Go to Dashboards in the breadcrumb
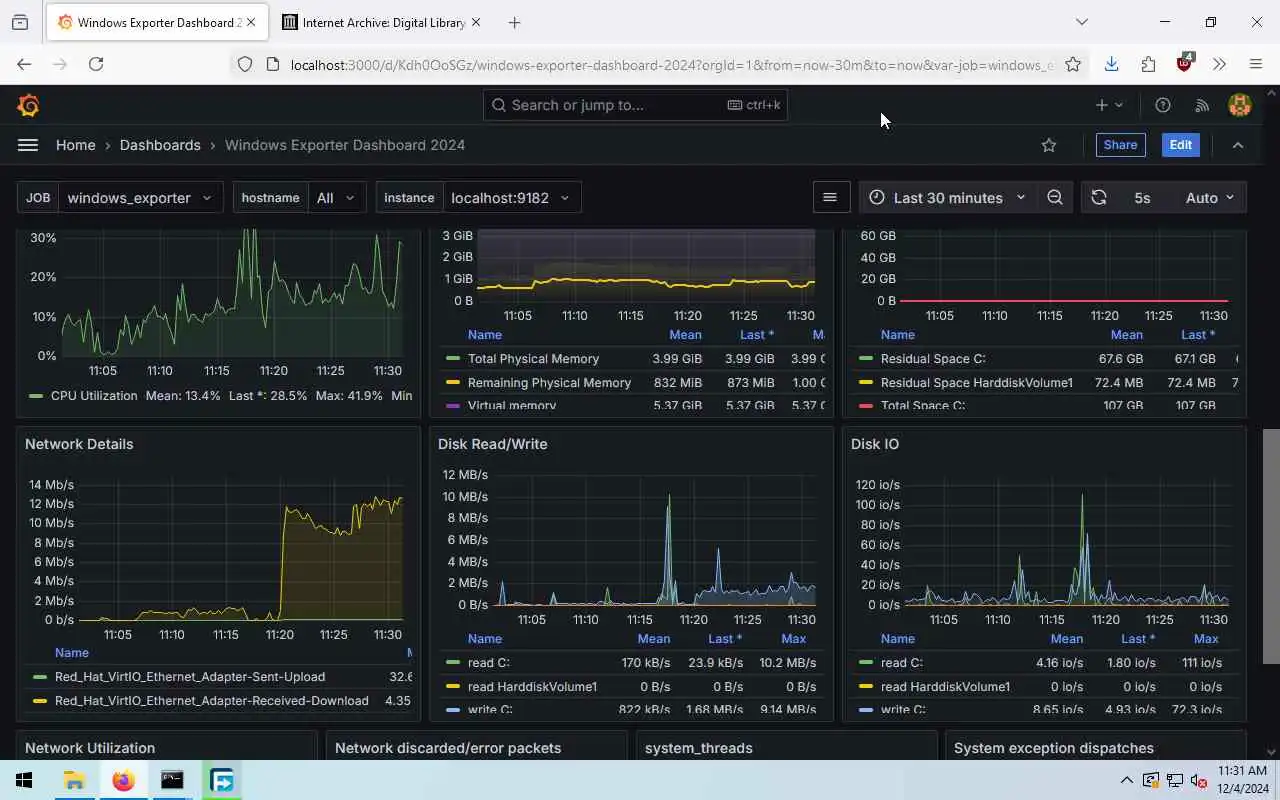The image size is (1280, 800). [160, 145]
